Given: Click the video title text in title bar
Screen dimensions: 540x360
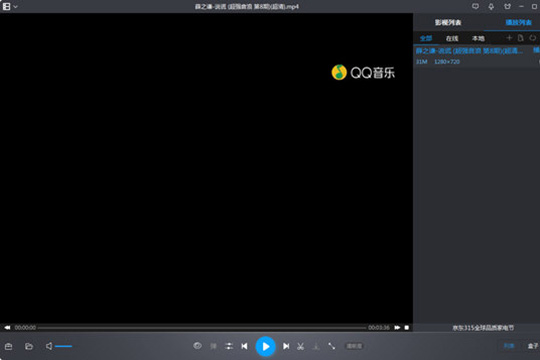Looking at the screenshot, I should point(247,7).
